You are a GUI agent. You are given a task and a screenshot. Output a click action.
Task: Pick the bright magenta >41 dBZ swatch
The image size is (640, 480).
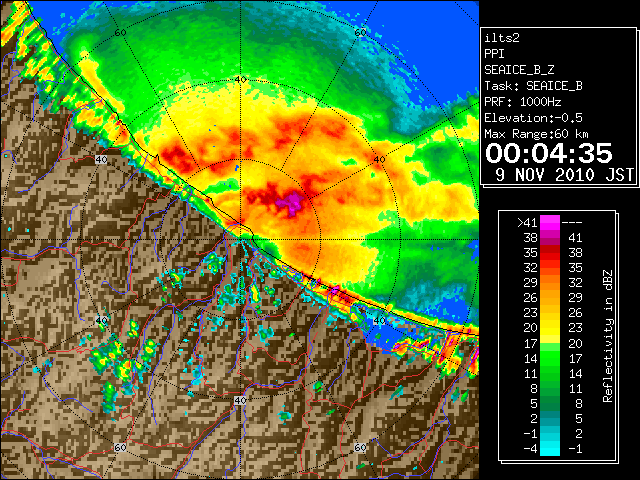550,222
